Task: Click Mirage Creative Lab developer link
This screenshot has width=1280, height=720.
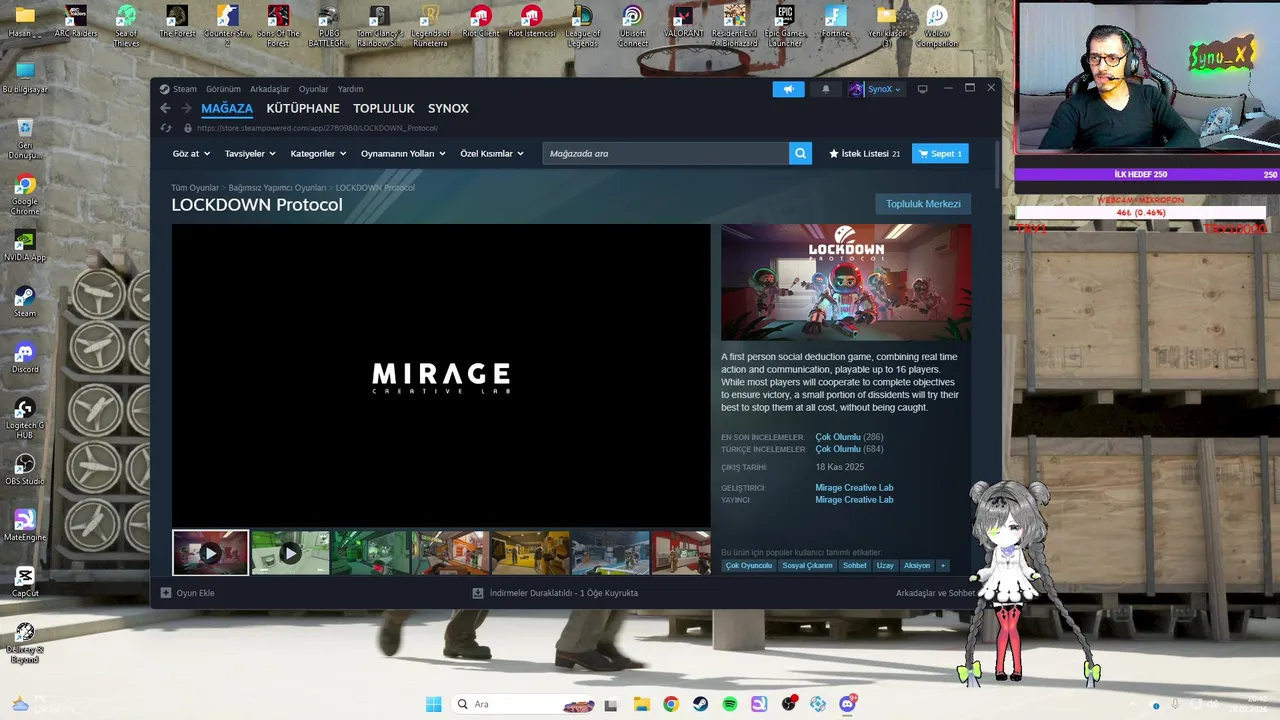Action: click(x=854, y=488)
